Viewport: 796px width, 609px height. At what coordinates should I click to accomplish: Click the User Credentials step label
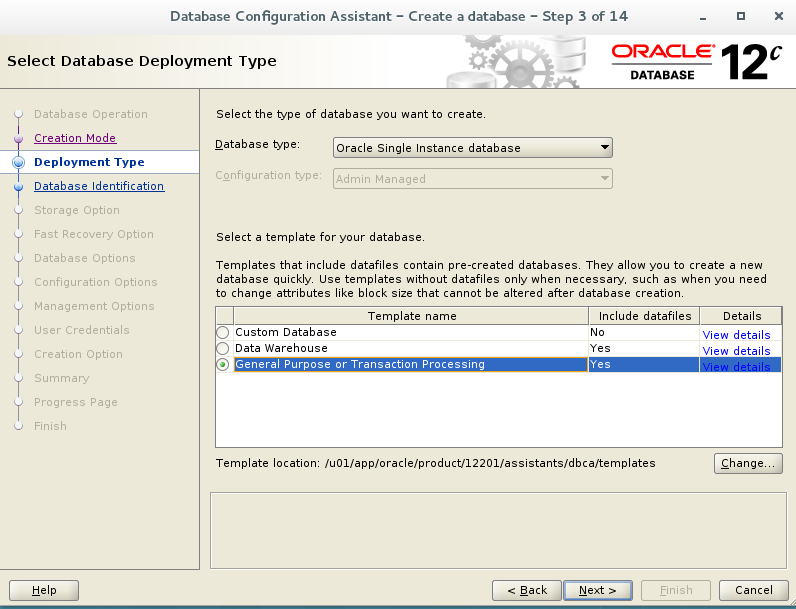click(x=82, y=330)
